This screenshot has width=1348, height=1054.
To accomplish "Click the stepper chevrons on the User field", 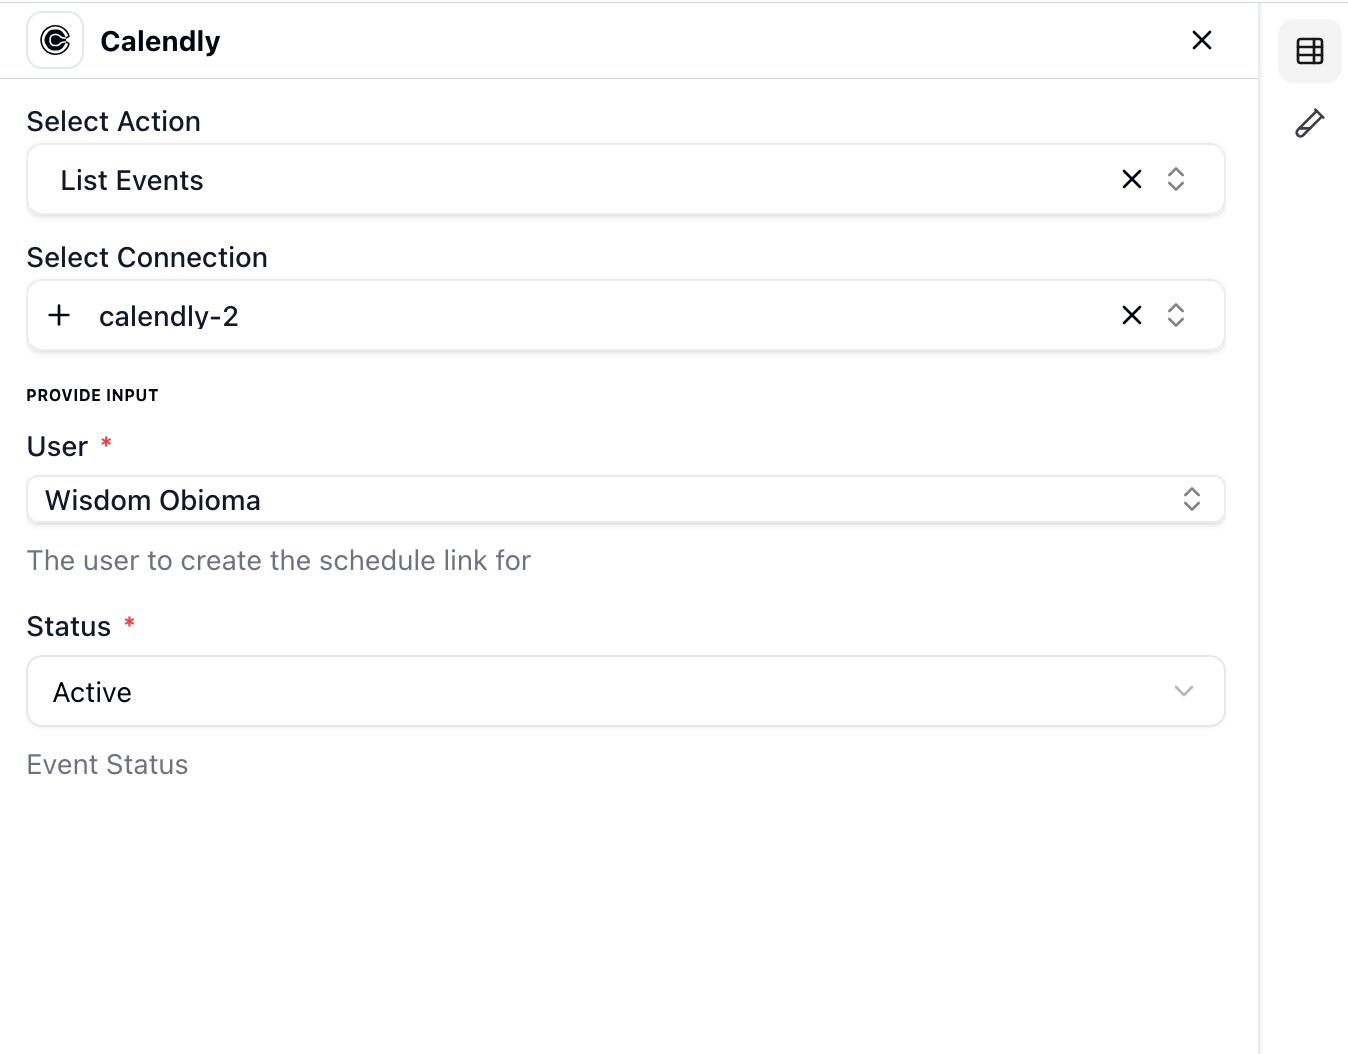I will click(1191, 499).
